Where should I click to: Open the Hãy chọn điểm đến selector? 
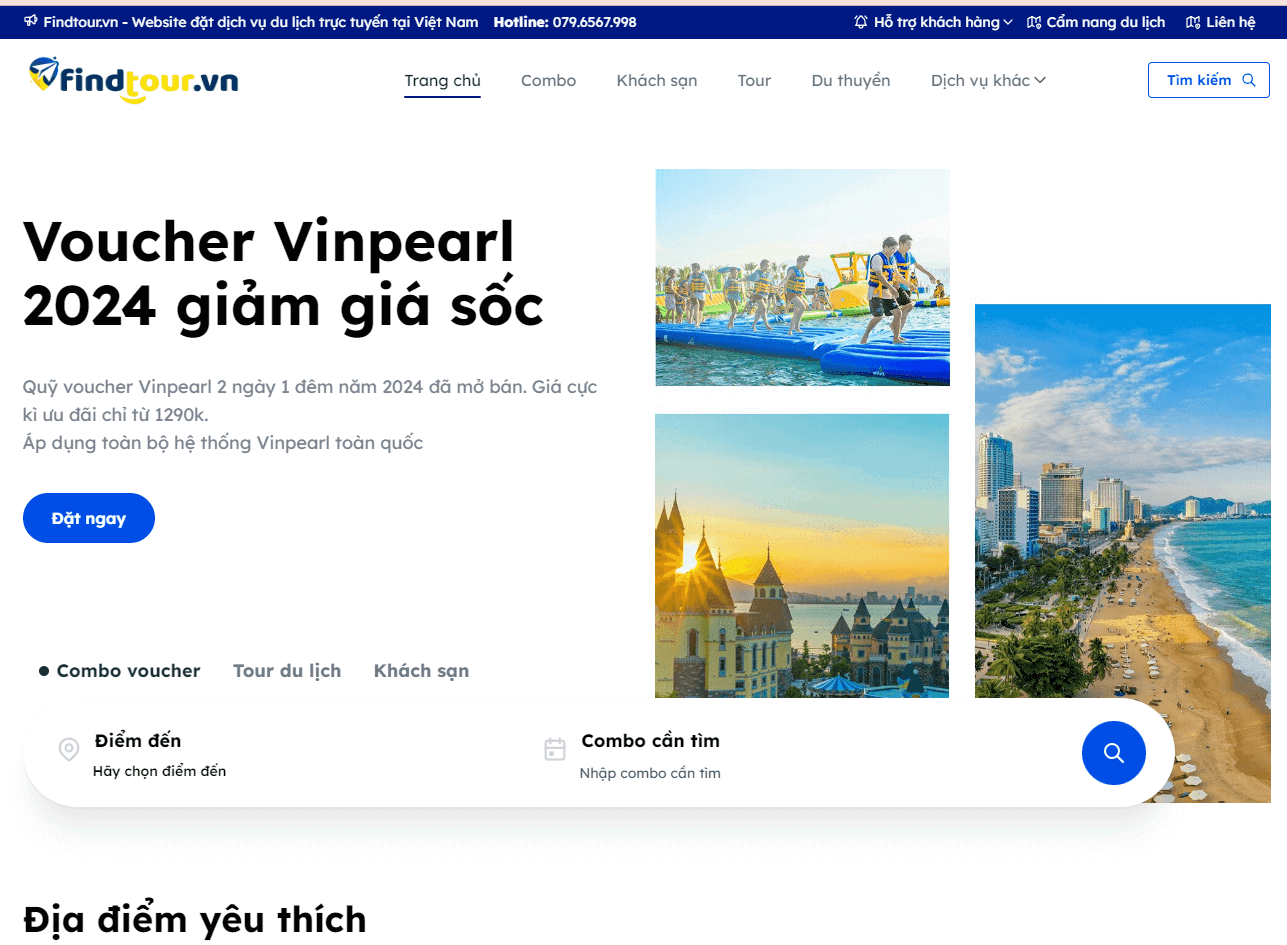(160, 771)
